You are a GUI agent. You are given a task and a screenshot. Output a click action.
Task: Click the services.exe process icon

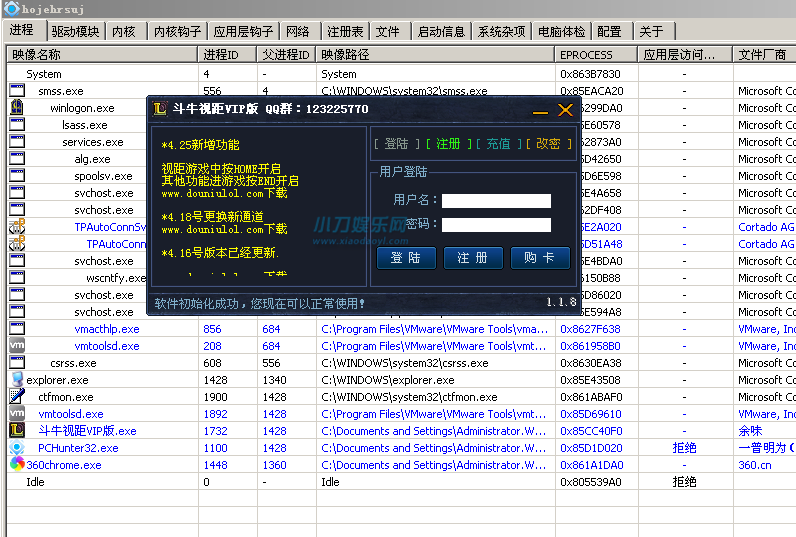coord(17,141)
